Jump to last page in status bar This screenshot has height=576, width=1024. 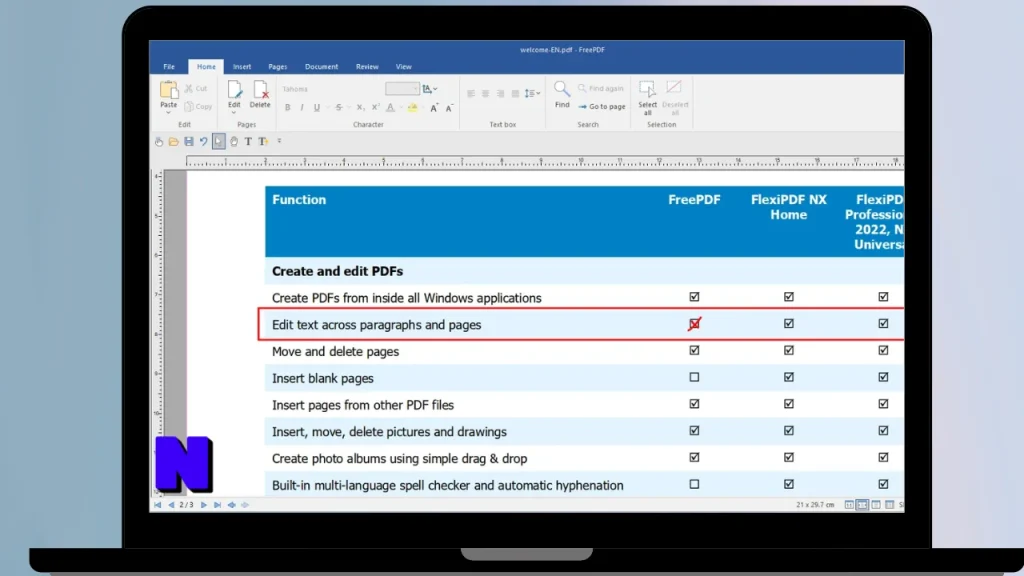(217, 505)
